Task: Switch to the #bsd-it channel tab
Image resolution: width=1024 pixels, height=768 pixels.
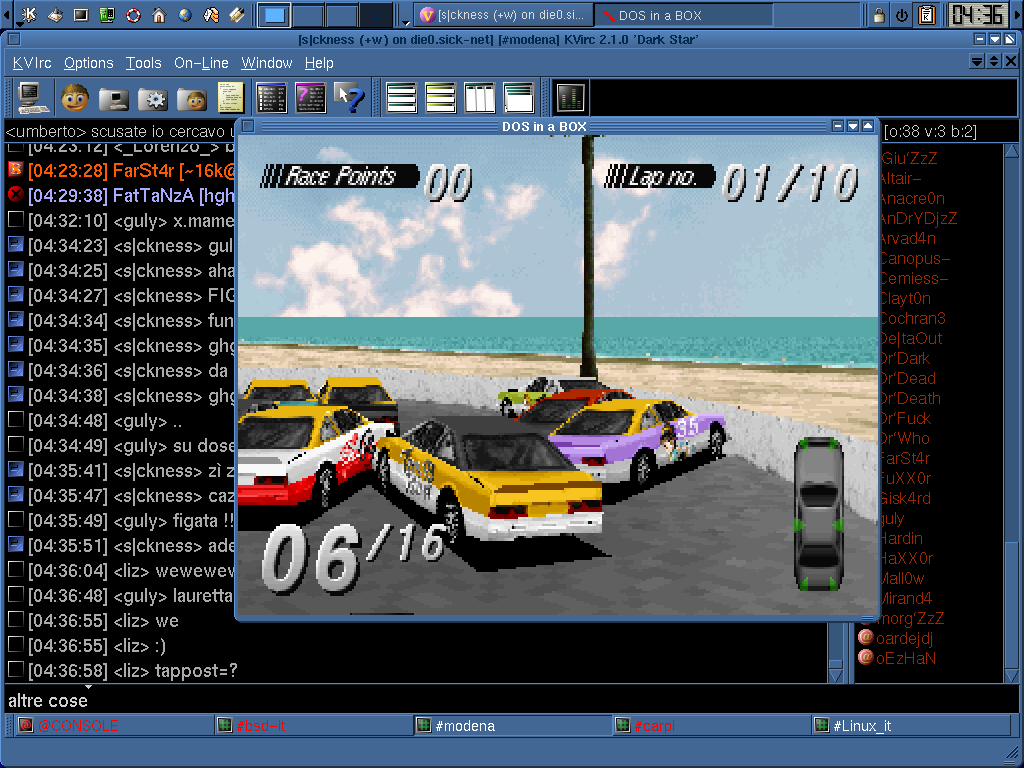Action: tap(312, 726)
